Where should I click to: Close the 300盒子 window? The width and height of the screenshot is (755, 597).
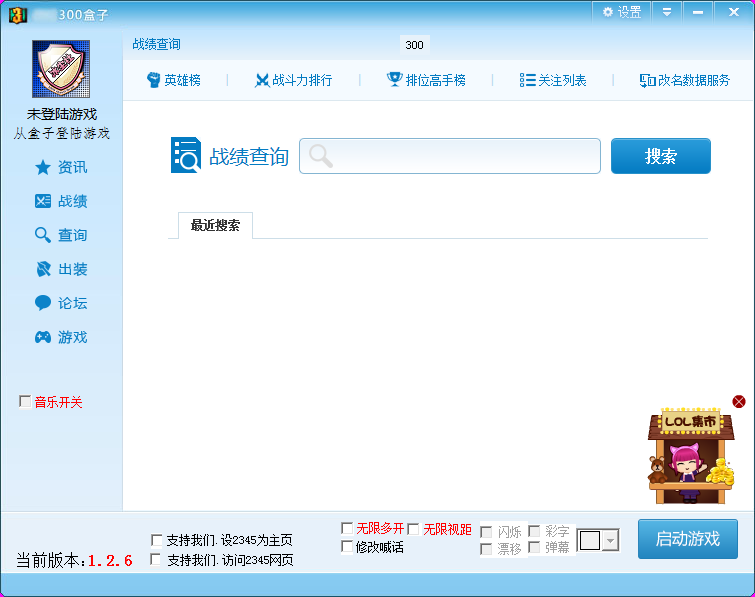tap(734, 12)
